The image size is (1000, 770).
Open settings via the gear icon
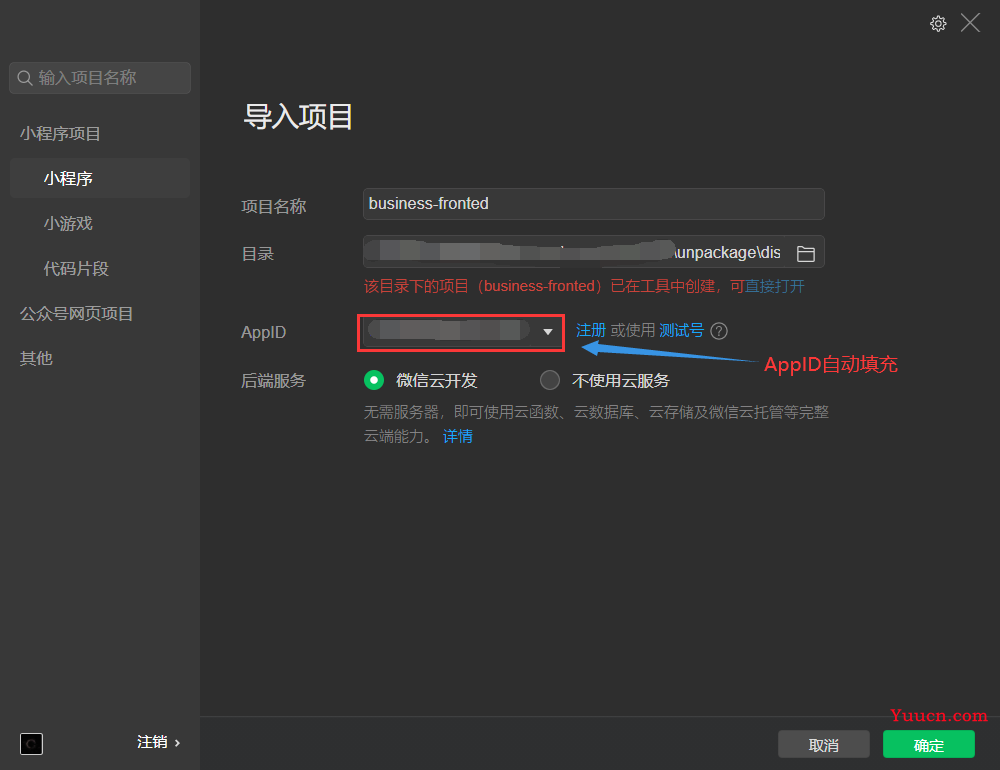tap(938, 24)
